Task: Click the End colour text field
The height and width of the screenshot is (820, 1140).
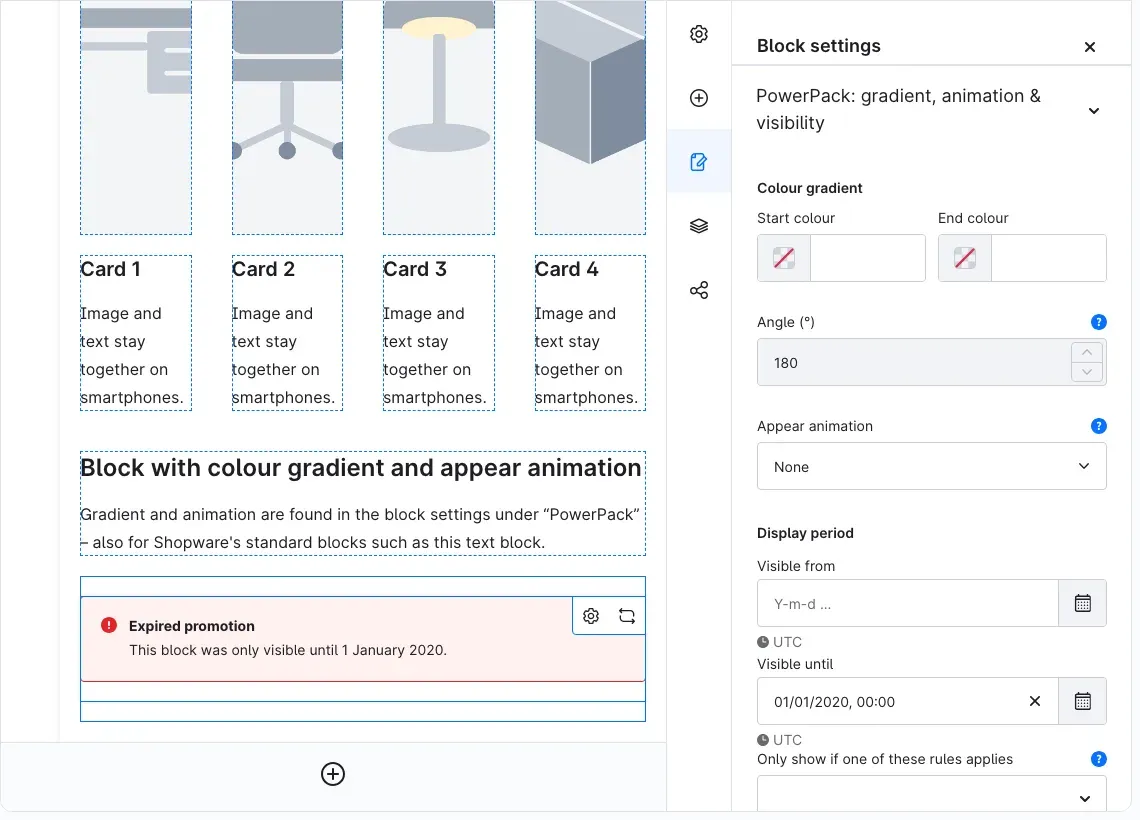Action: (x=1048, y=258)
